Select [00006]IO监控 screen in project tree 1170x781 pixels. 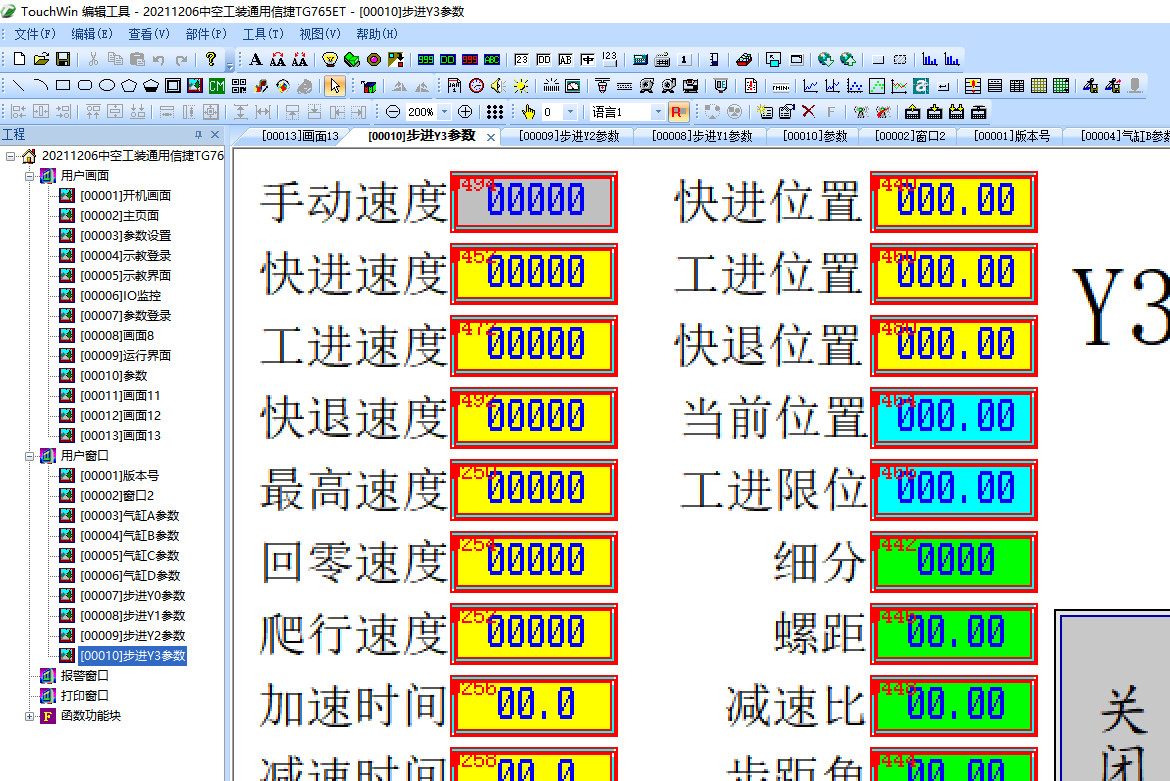pos(120,296)
